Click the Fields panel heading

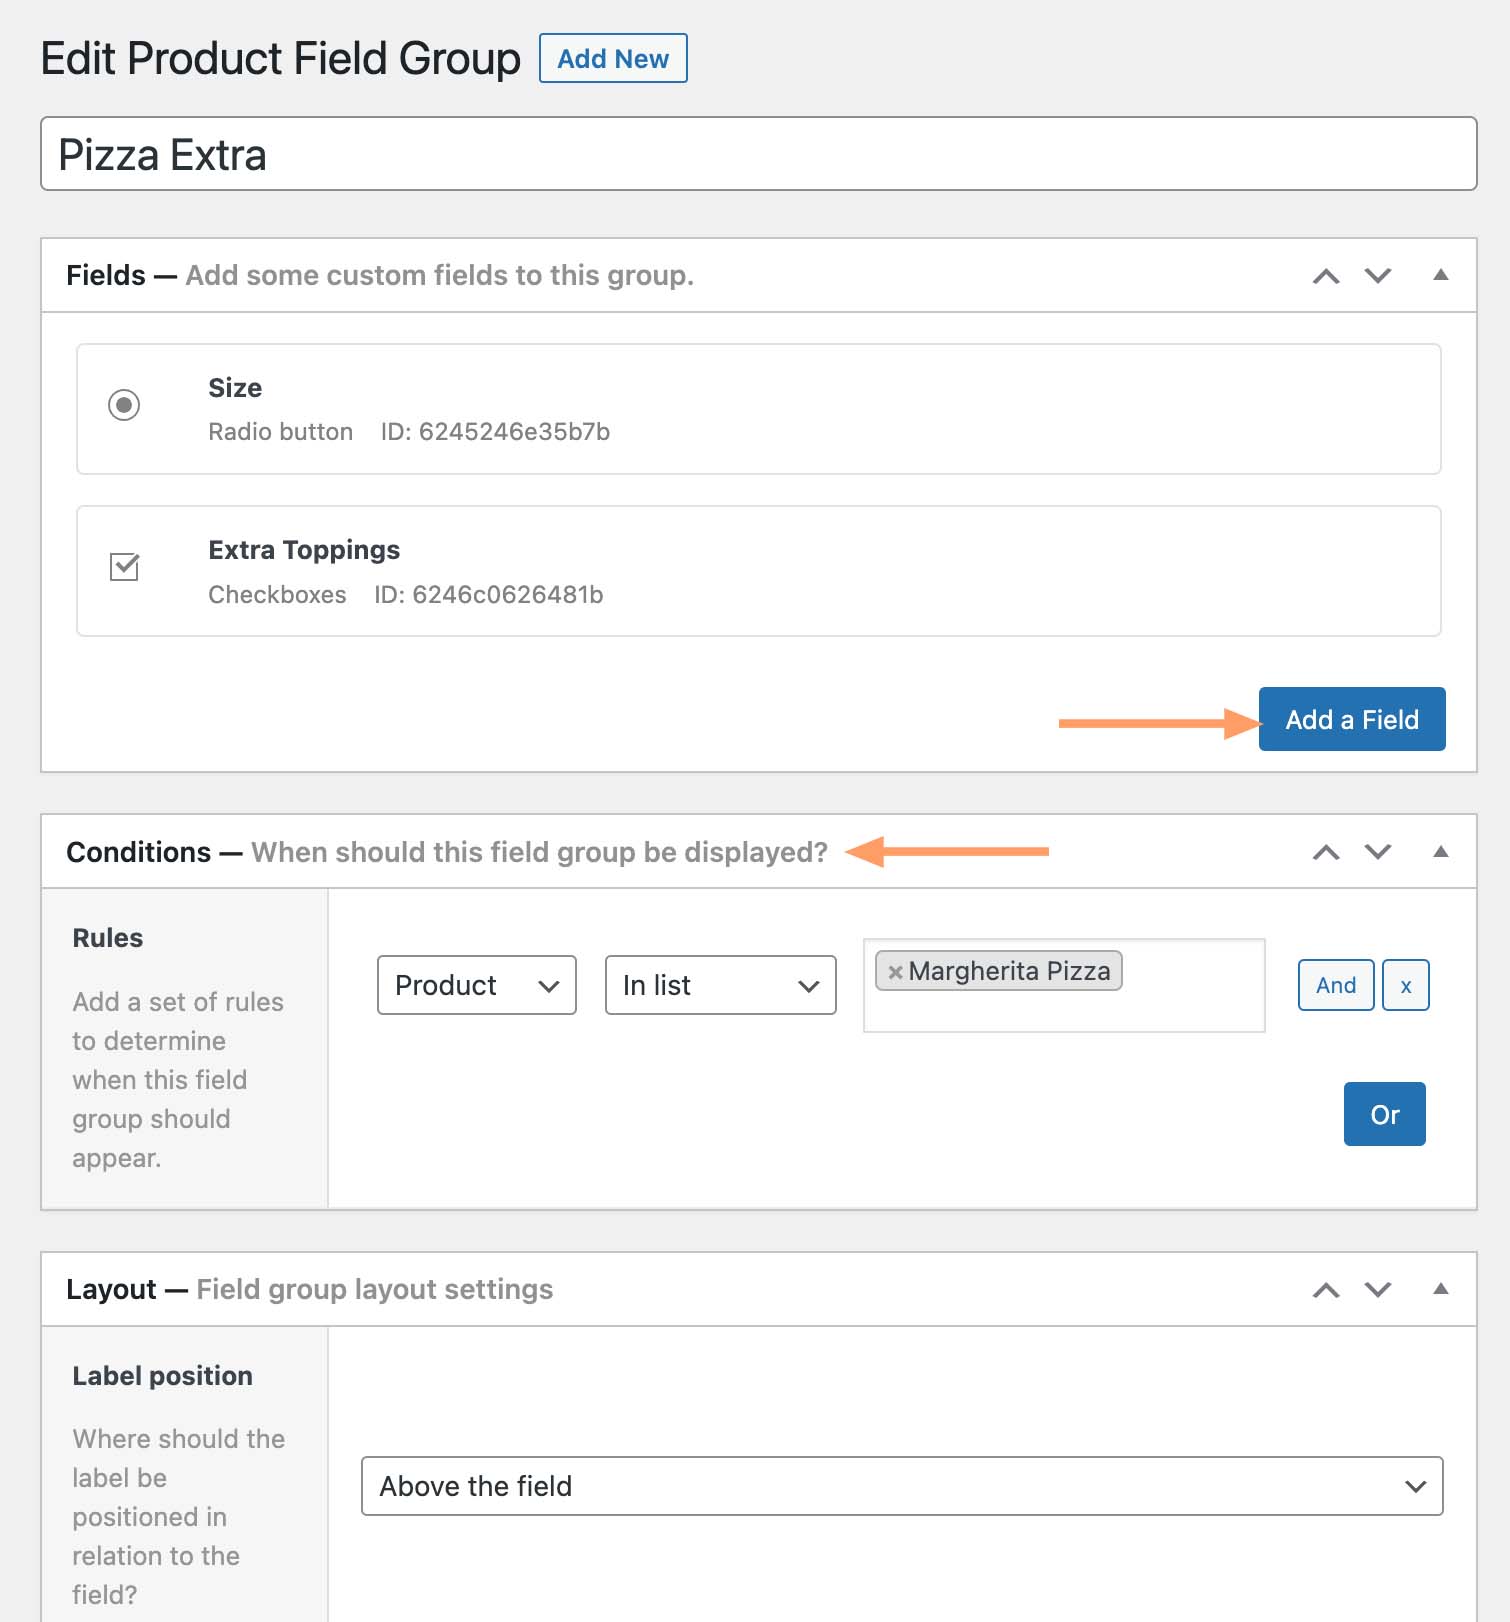click(x=380, y=275)
